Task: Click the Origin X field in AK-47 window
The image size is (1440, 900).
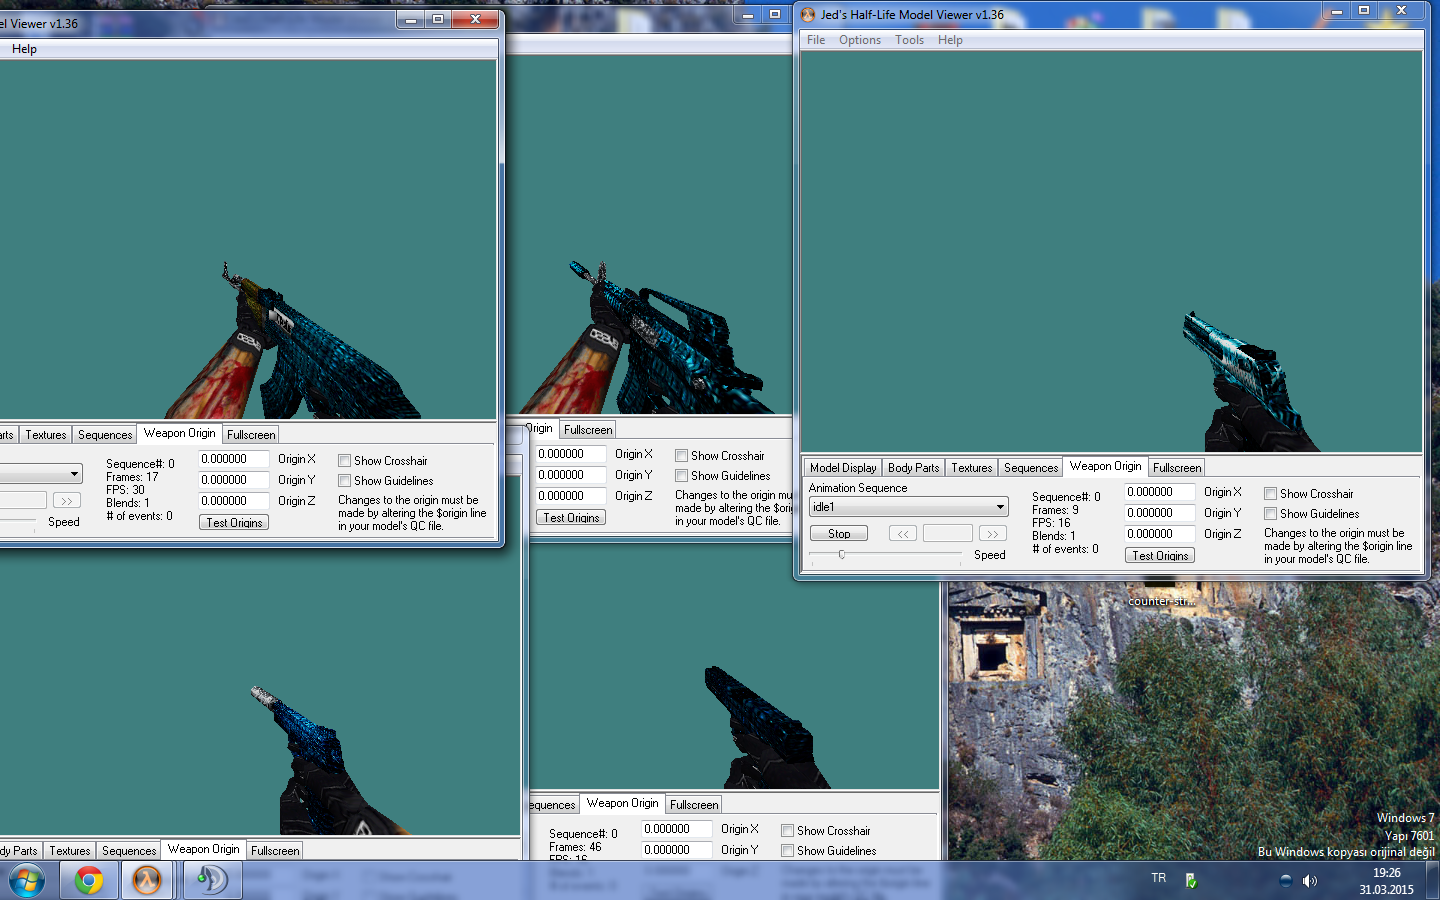Action: click(234, 459)
